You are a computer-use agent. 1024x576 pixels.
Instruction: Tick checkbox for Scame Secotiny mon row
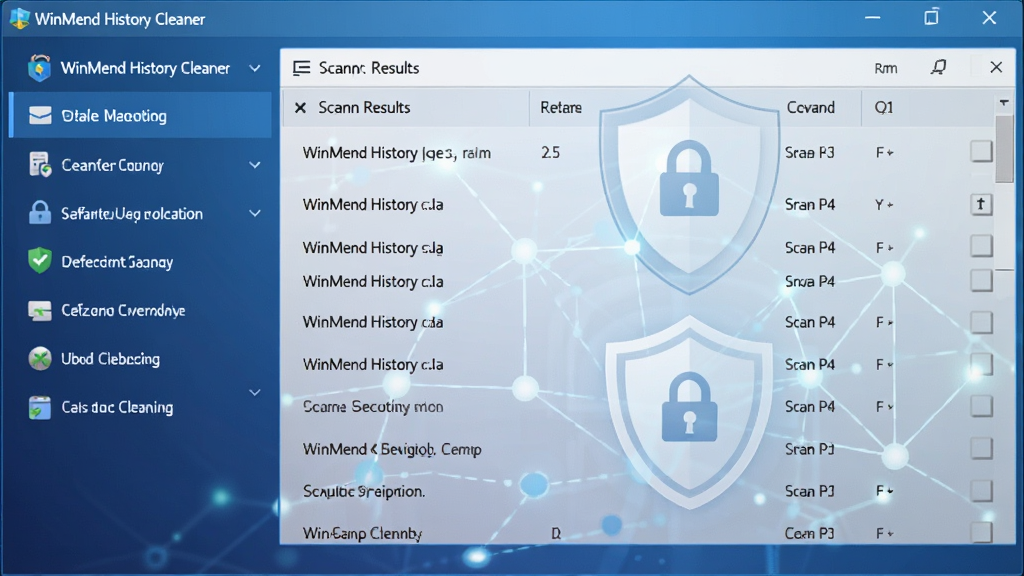point(981,406)
